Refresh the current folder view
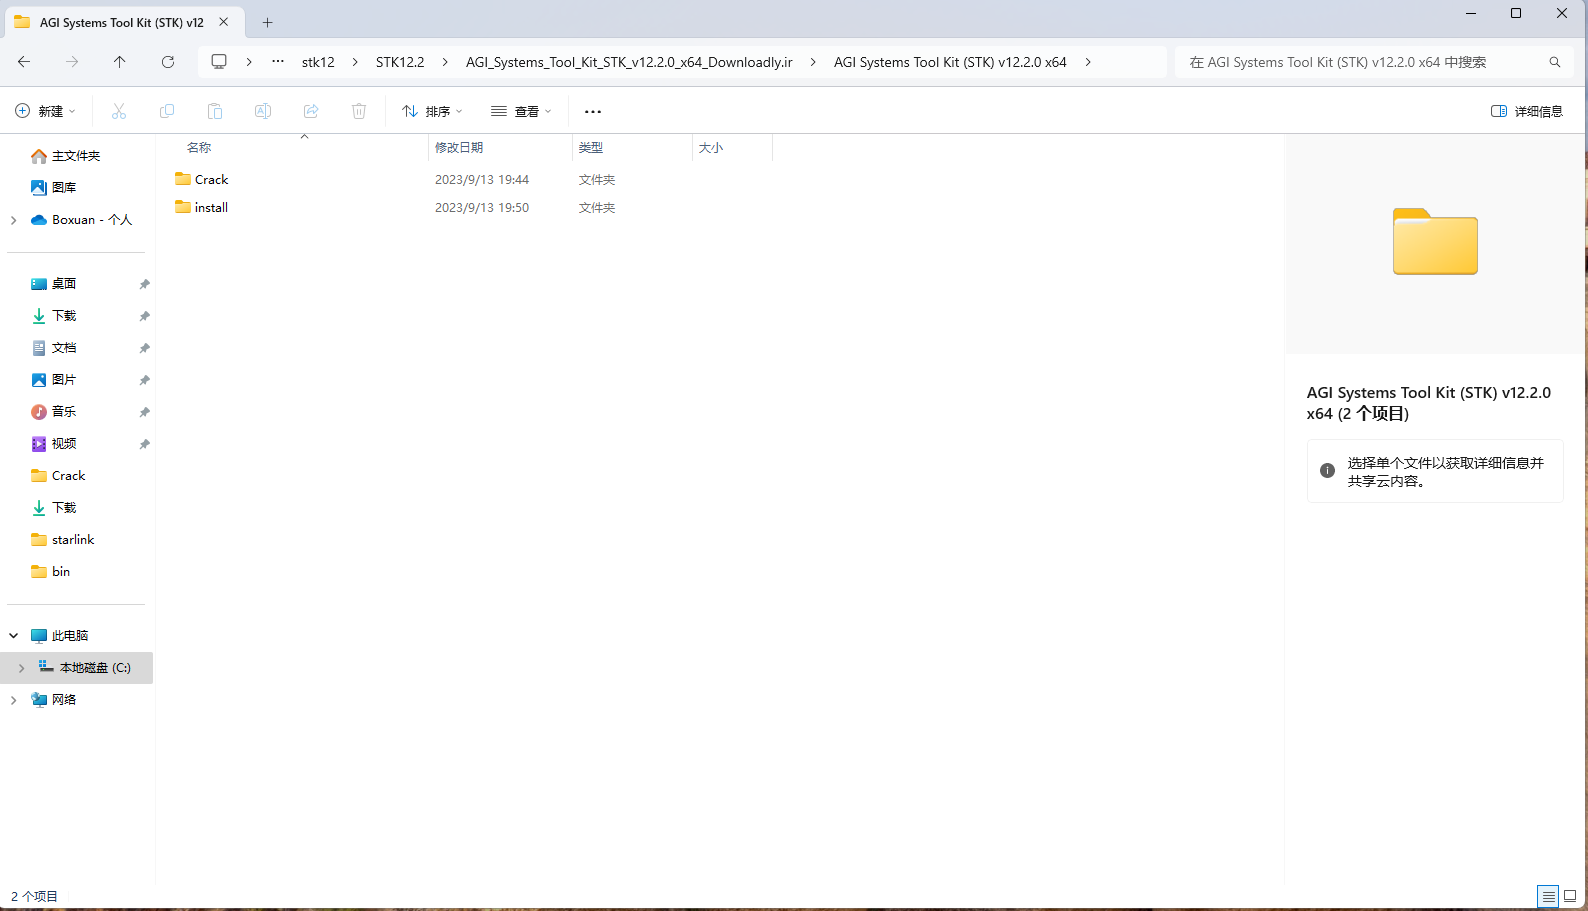 coord(168,62)
